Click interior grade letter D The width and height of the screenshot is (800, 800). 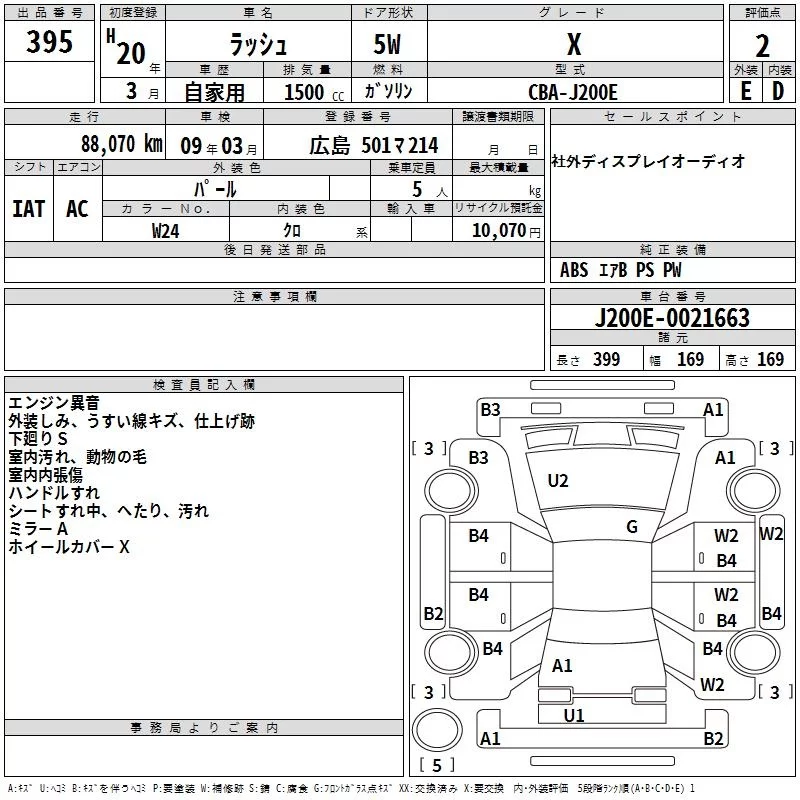(778, 91)
